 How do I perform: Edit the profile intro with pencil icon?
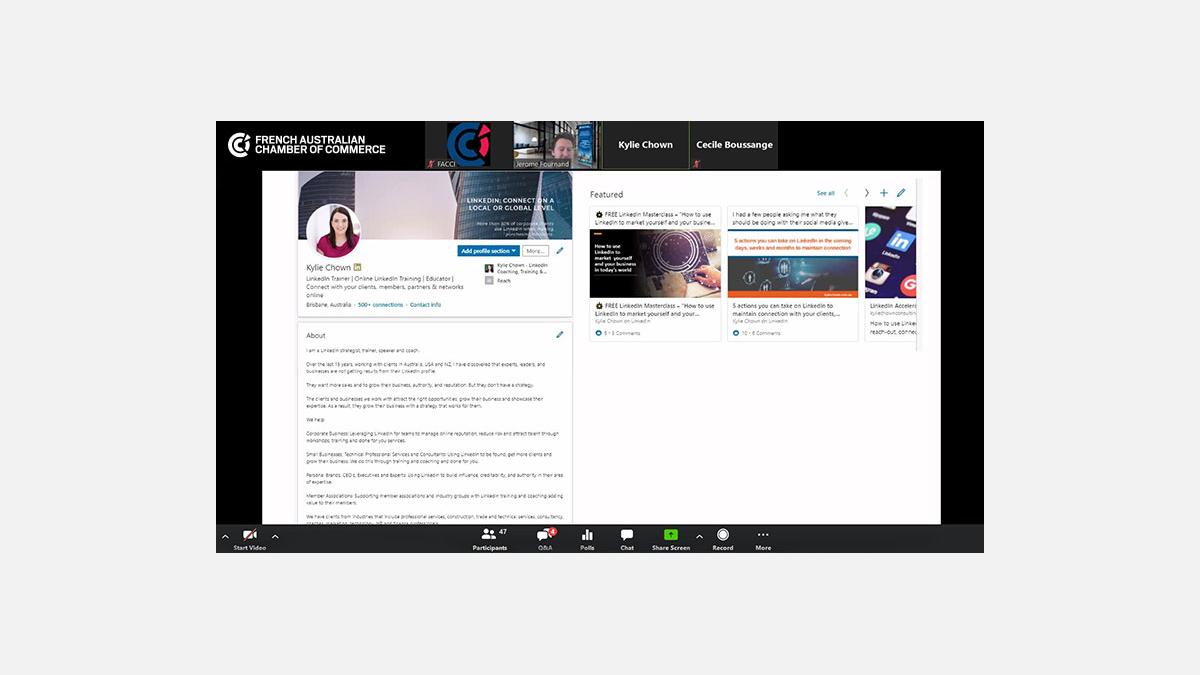(560, 251)
